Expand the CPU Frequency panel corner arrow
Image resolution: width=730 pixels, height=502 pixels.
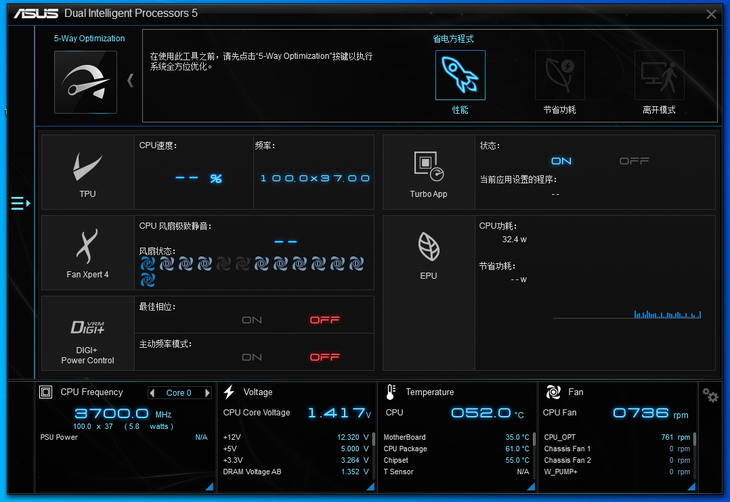pos(210,487)
